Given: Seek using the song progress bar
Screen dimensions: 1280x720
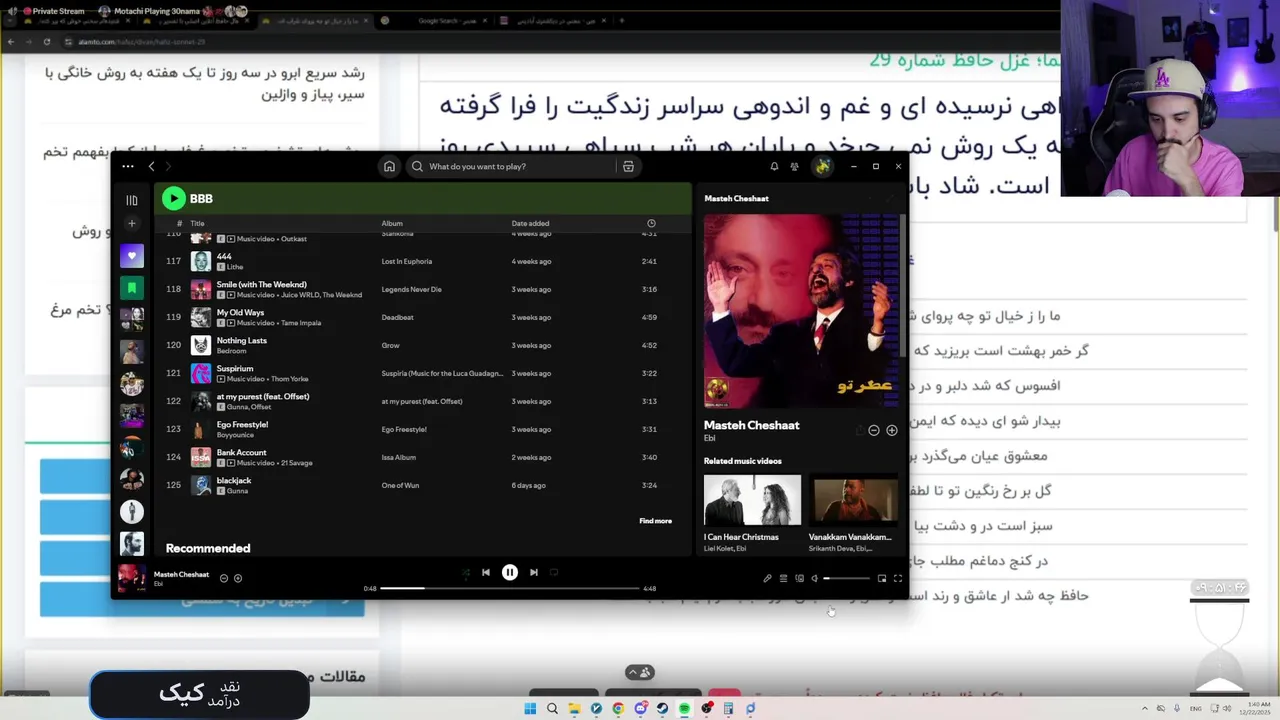Looking at the screenshot, I should click(x=509, y=588).
